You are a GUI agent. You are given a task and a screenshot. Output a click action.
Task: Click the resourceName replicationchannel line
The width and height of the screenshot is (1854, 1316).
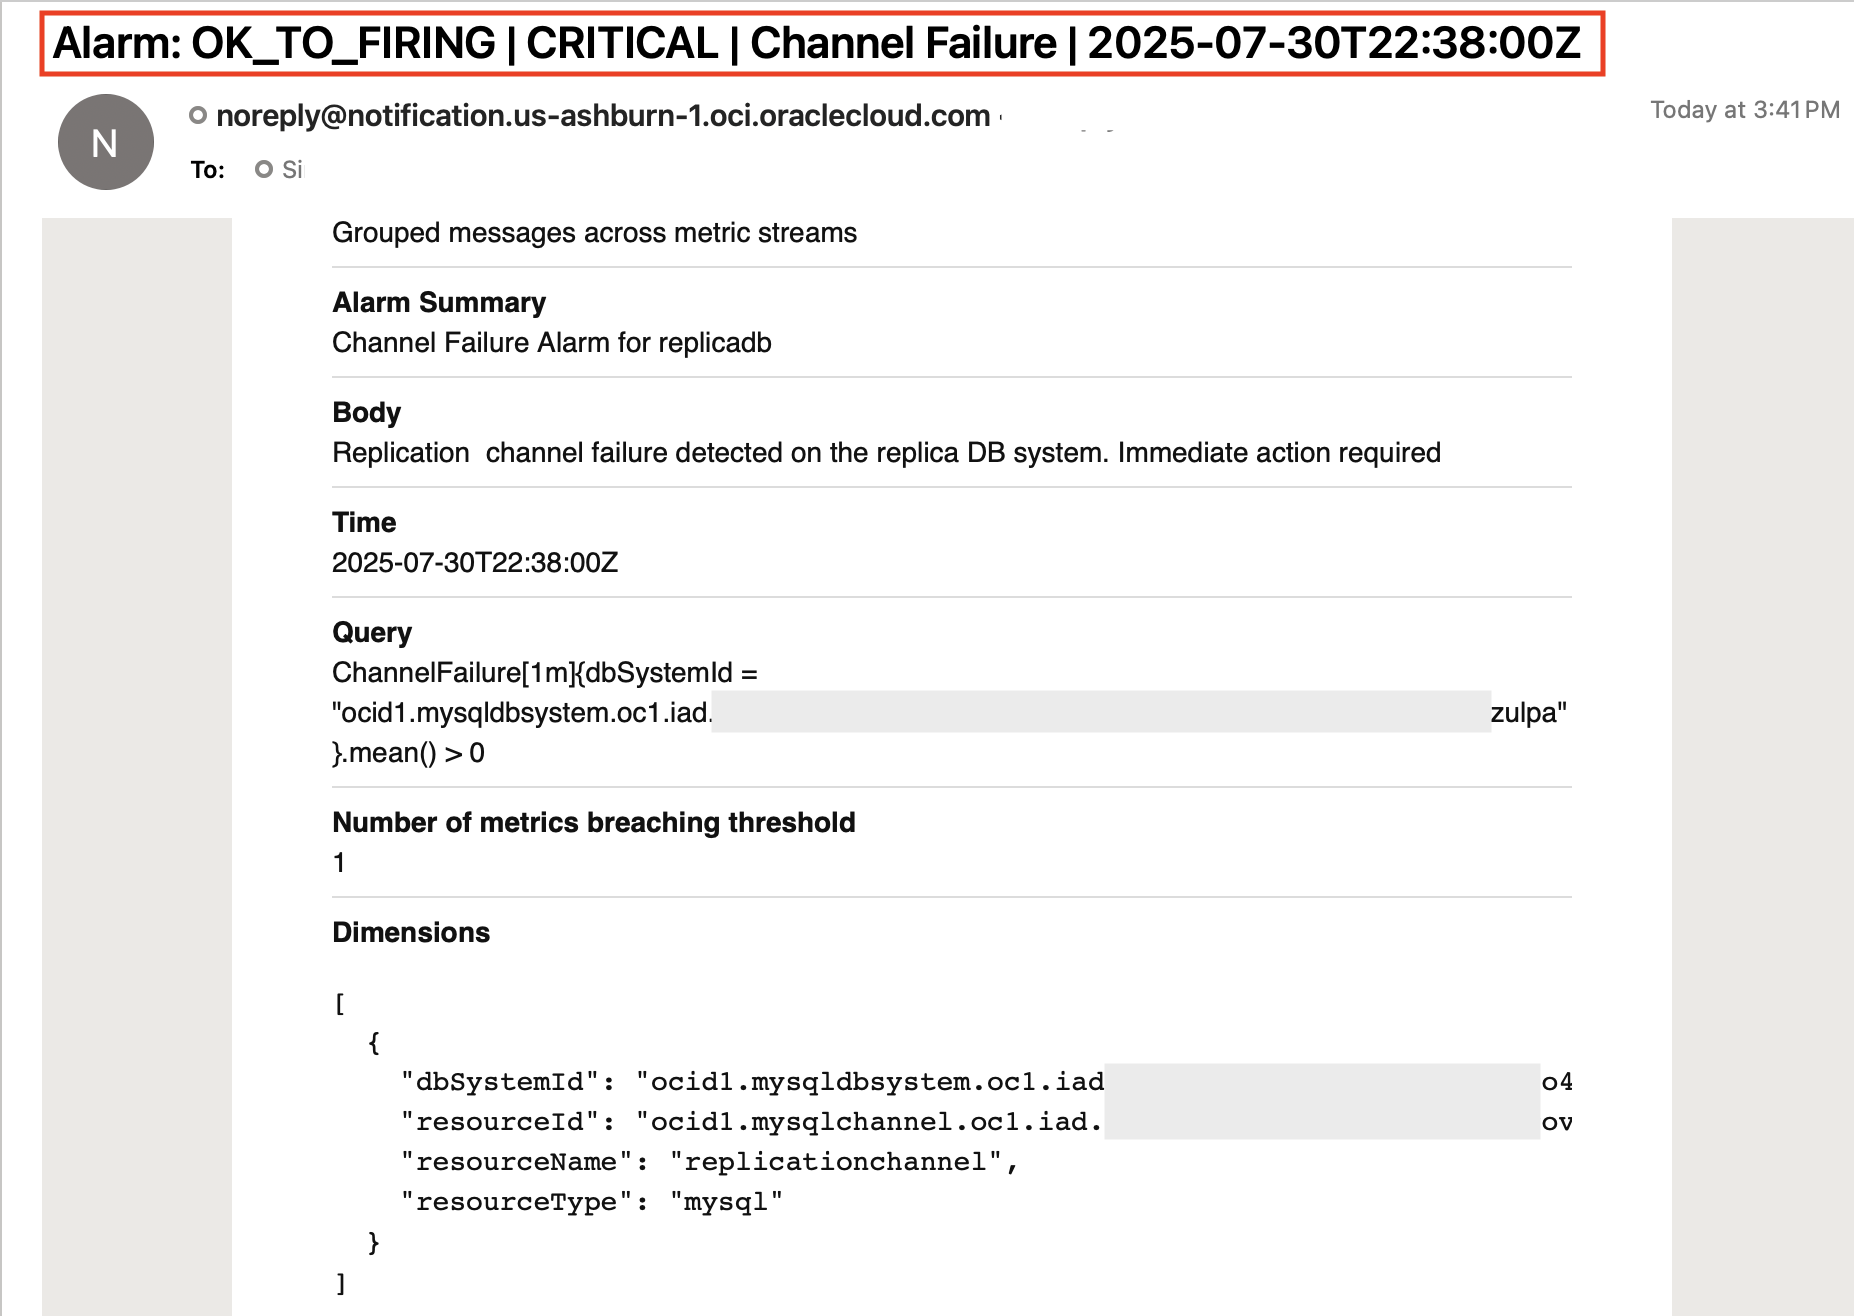(708, 1162)
